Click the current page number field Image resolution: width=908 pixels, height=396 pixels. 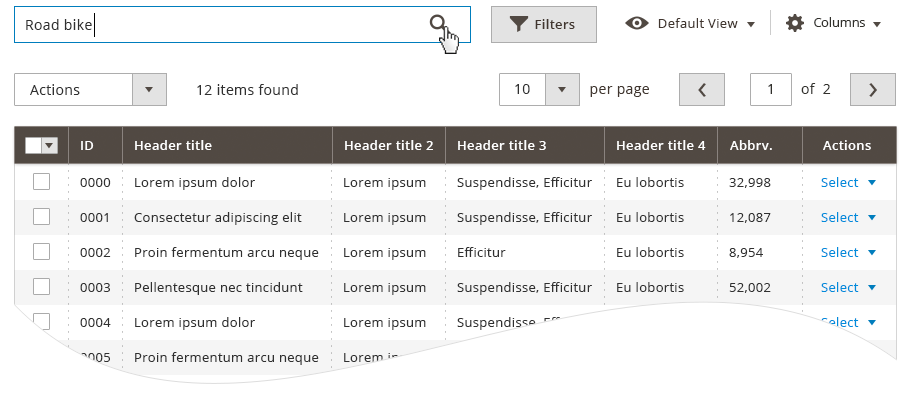[x=771, y=90]
